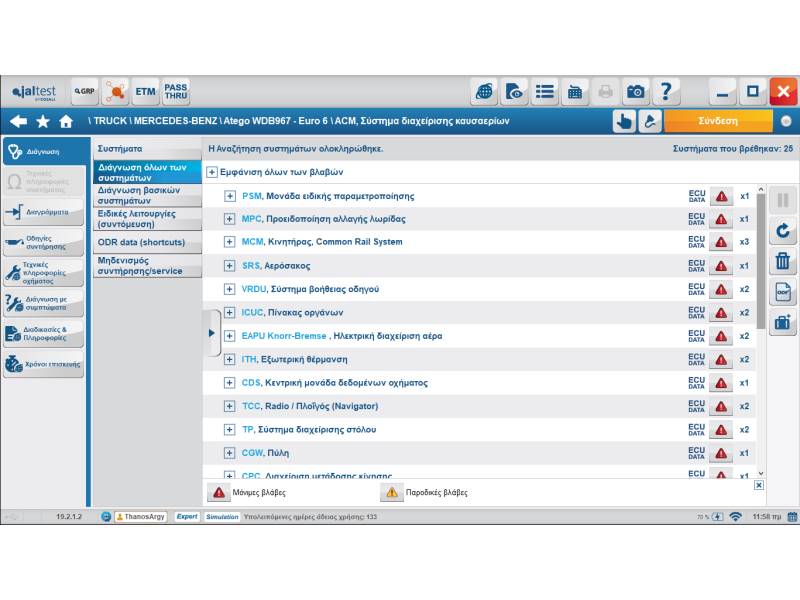Go to the home screen icon
Viewport: 800px width, 600px height.
pos(66,121)
